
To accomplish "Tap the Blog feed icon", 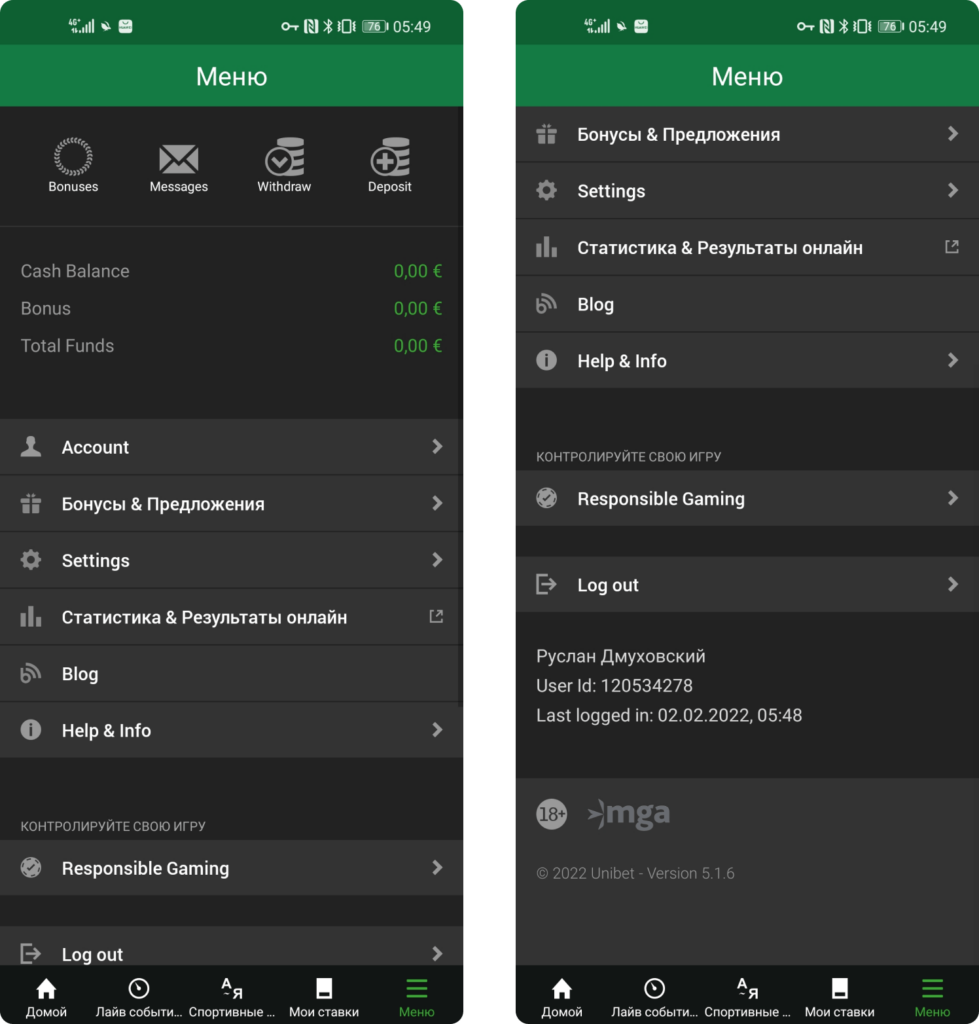I will (32, 673).
